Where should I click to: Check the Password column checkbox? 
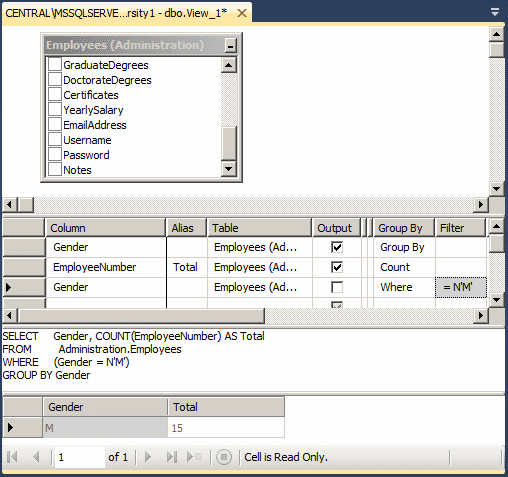(x=55, y=155)
